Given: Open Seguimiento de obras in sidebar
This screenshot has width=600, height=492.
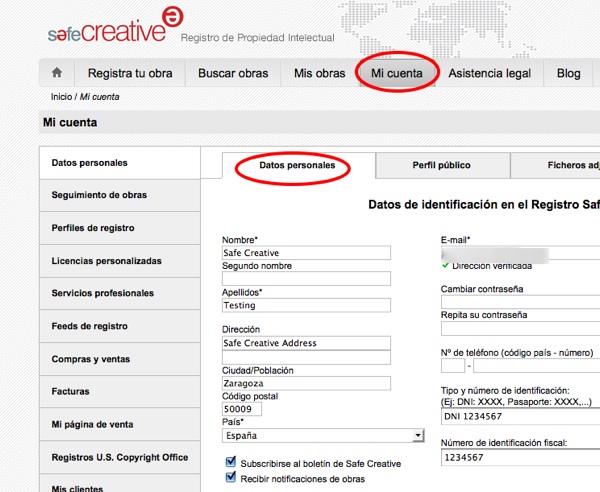Looking at the screenshot, I should point(100,195).
